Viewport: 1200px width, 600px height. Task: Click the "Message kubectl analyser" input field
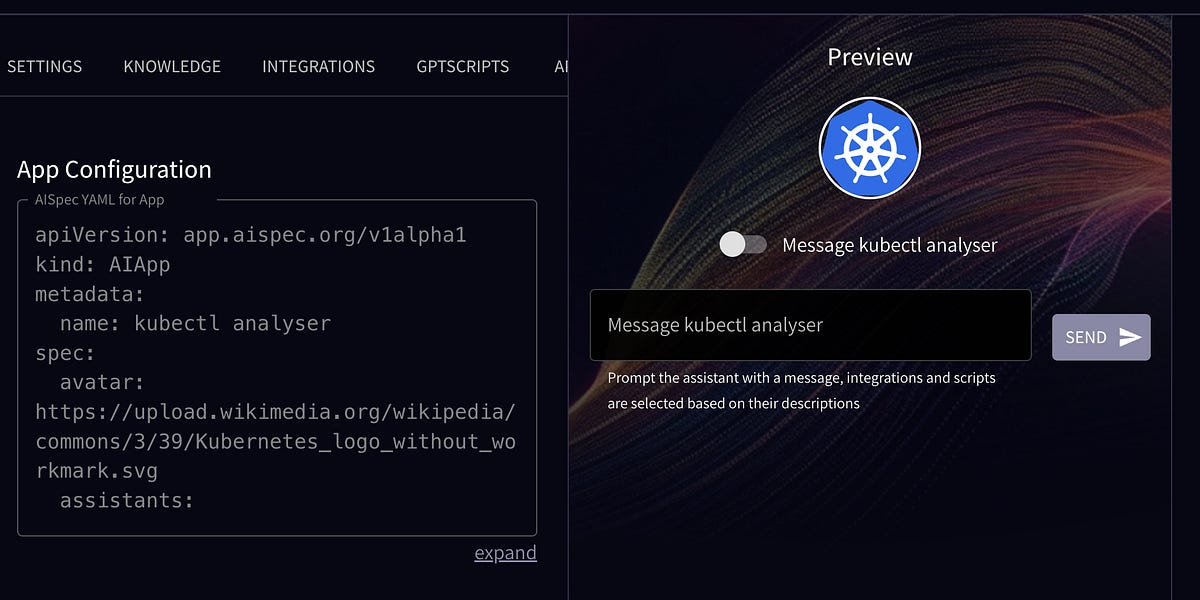[810, 325]
